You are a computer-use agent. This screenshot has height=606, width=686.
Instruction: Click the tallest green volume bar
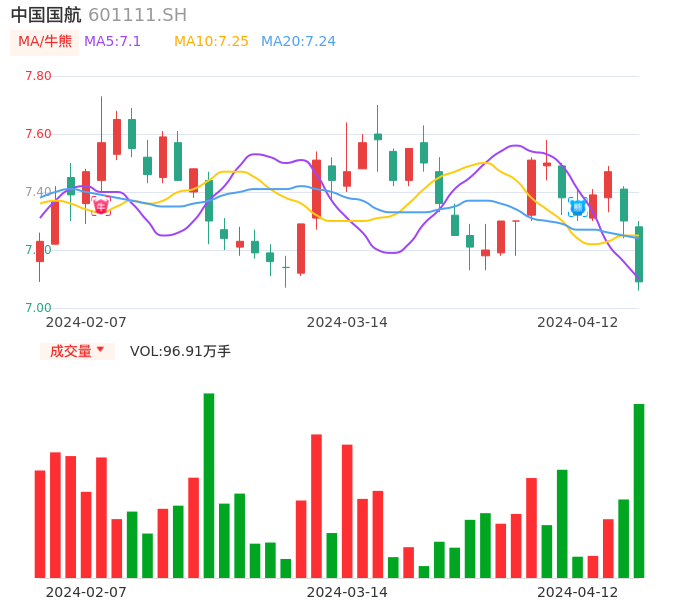(209, 485)
